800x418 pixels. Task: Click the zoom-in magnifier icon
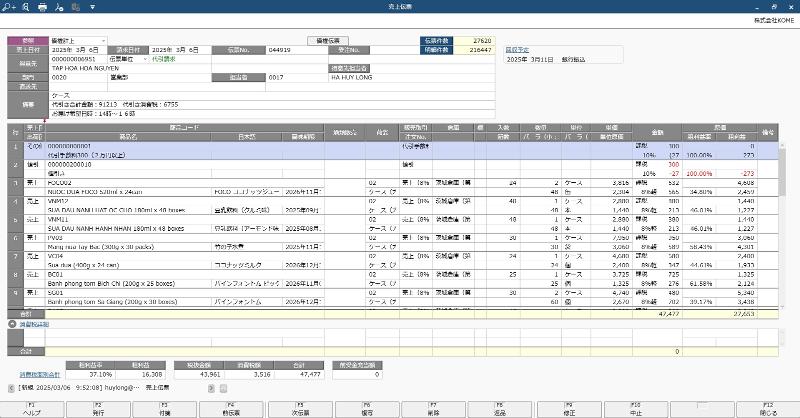point(10,6)
